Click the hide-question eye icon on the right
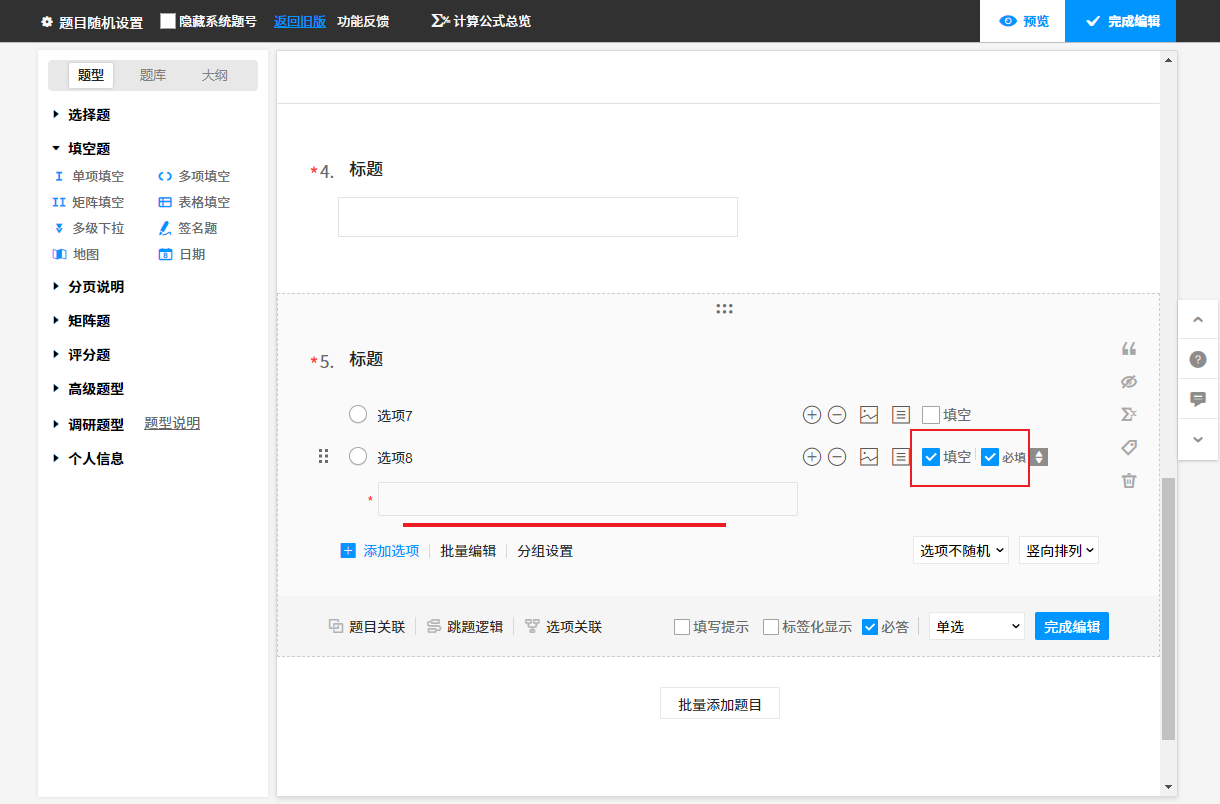The width and height of the screenshot is (1220, 804). tap(1129, 382)
